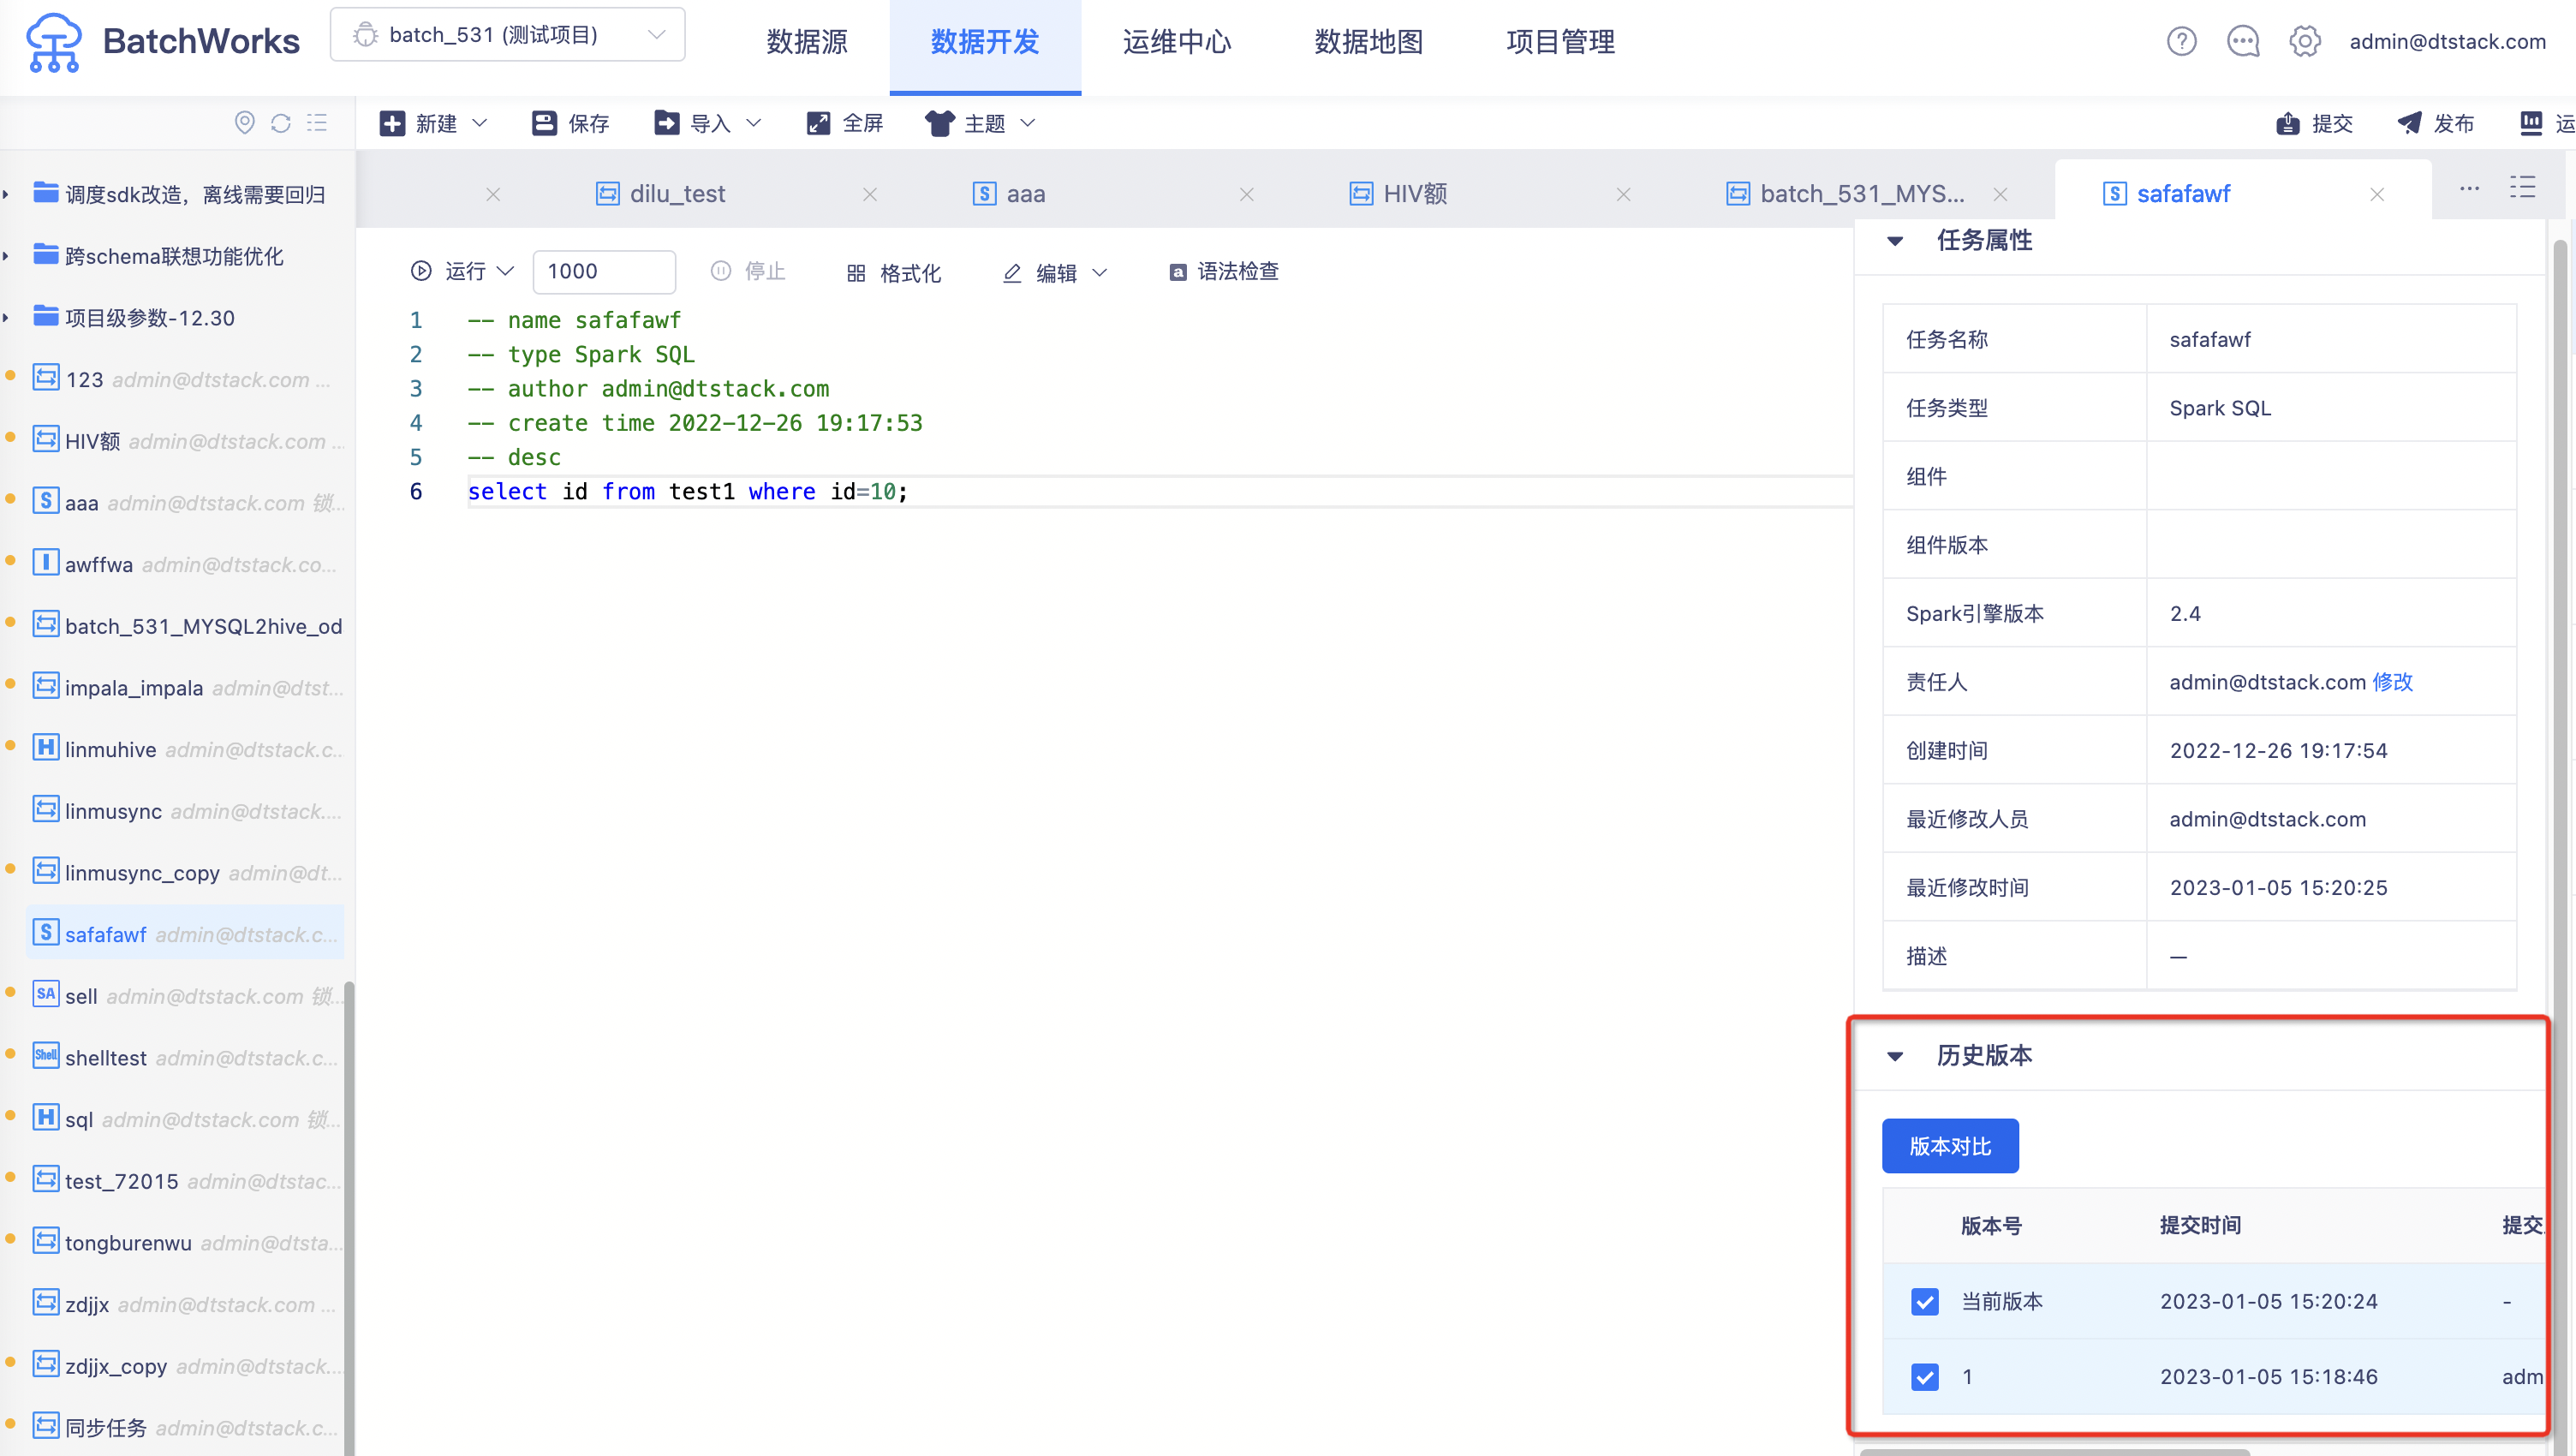Open the batch_531 project dropdown
Viewport: 2576px width, 1456px height.
tap(508, 35)
